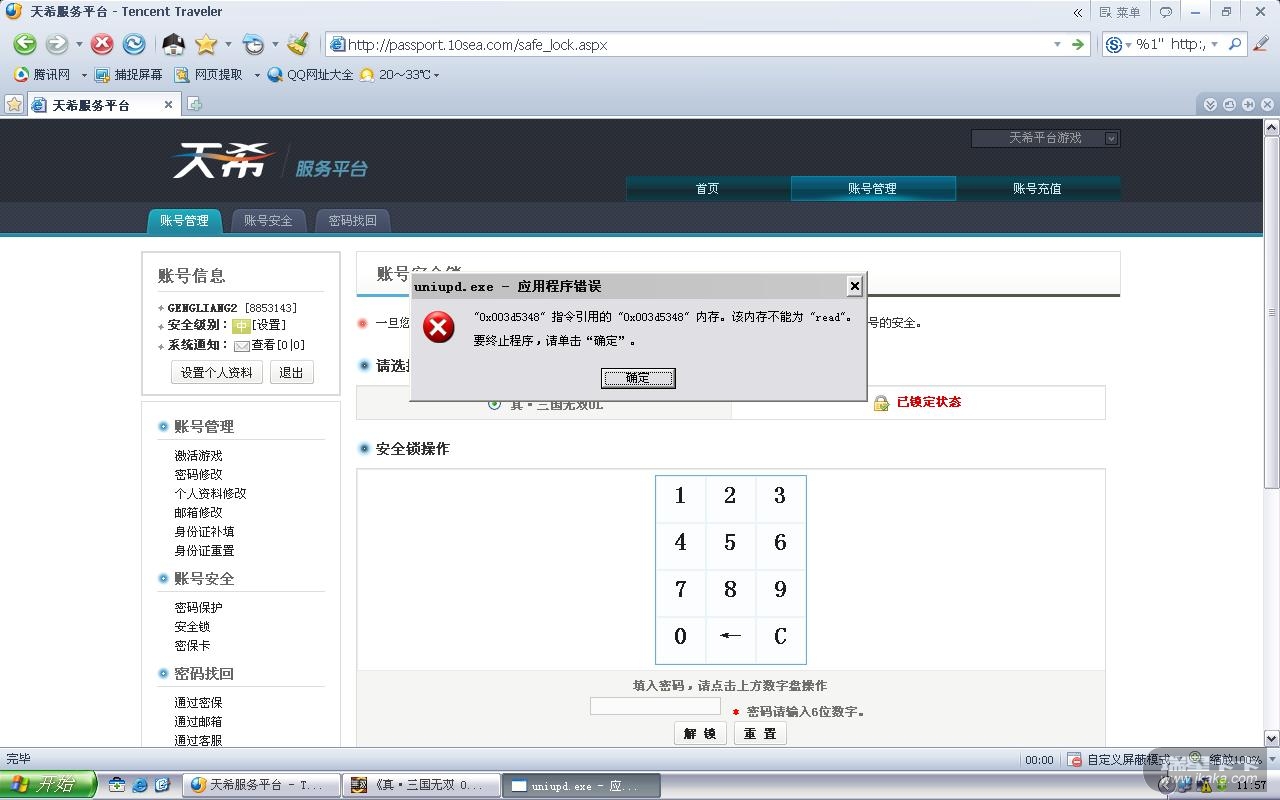
Task: Click the speech bubble icon in title bar
Action: (1165, 12)
